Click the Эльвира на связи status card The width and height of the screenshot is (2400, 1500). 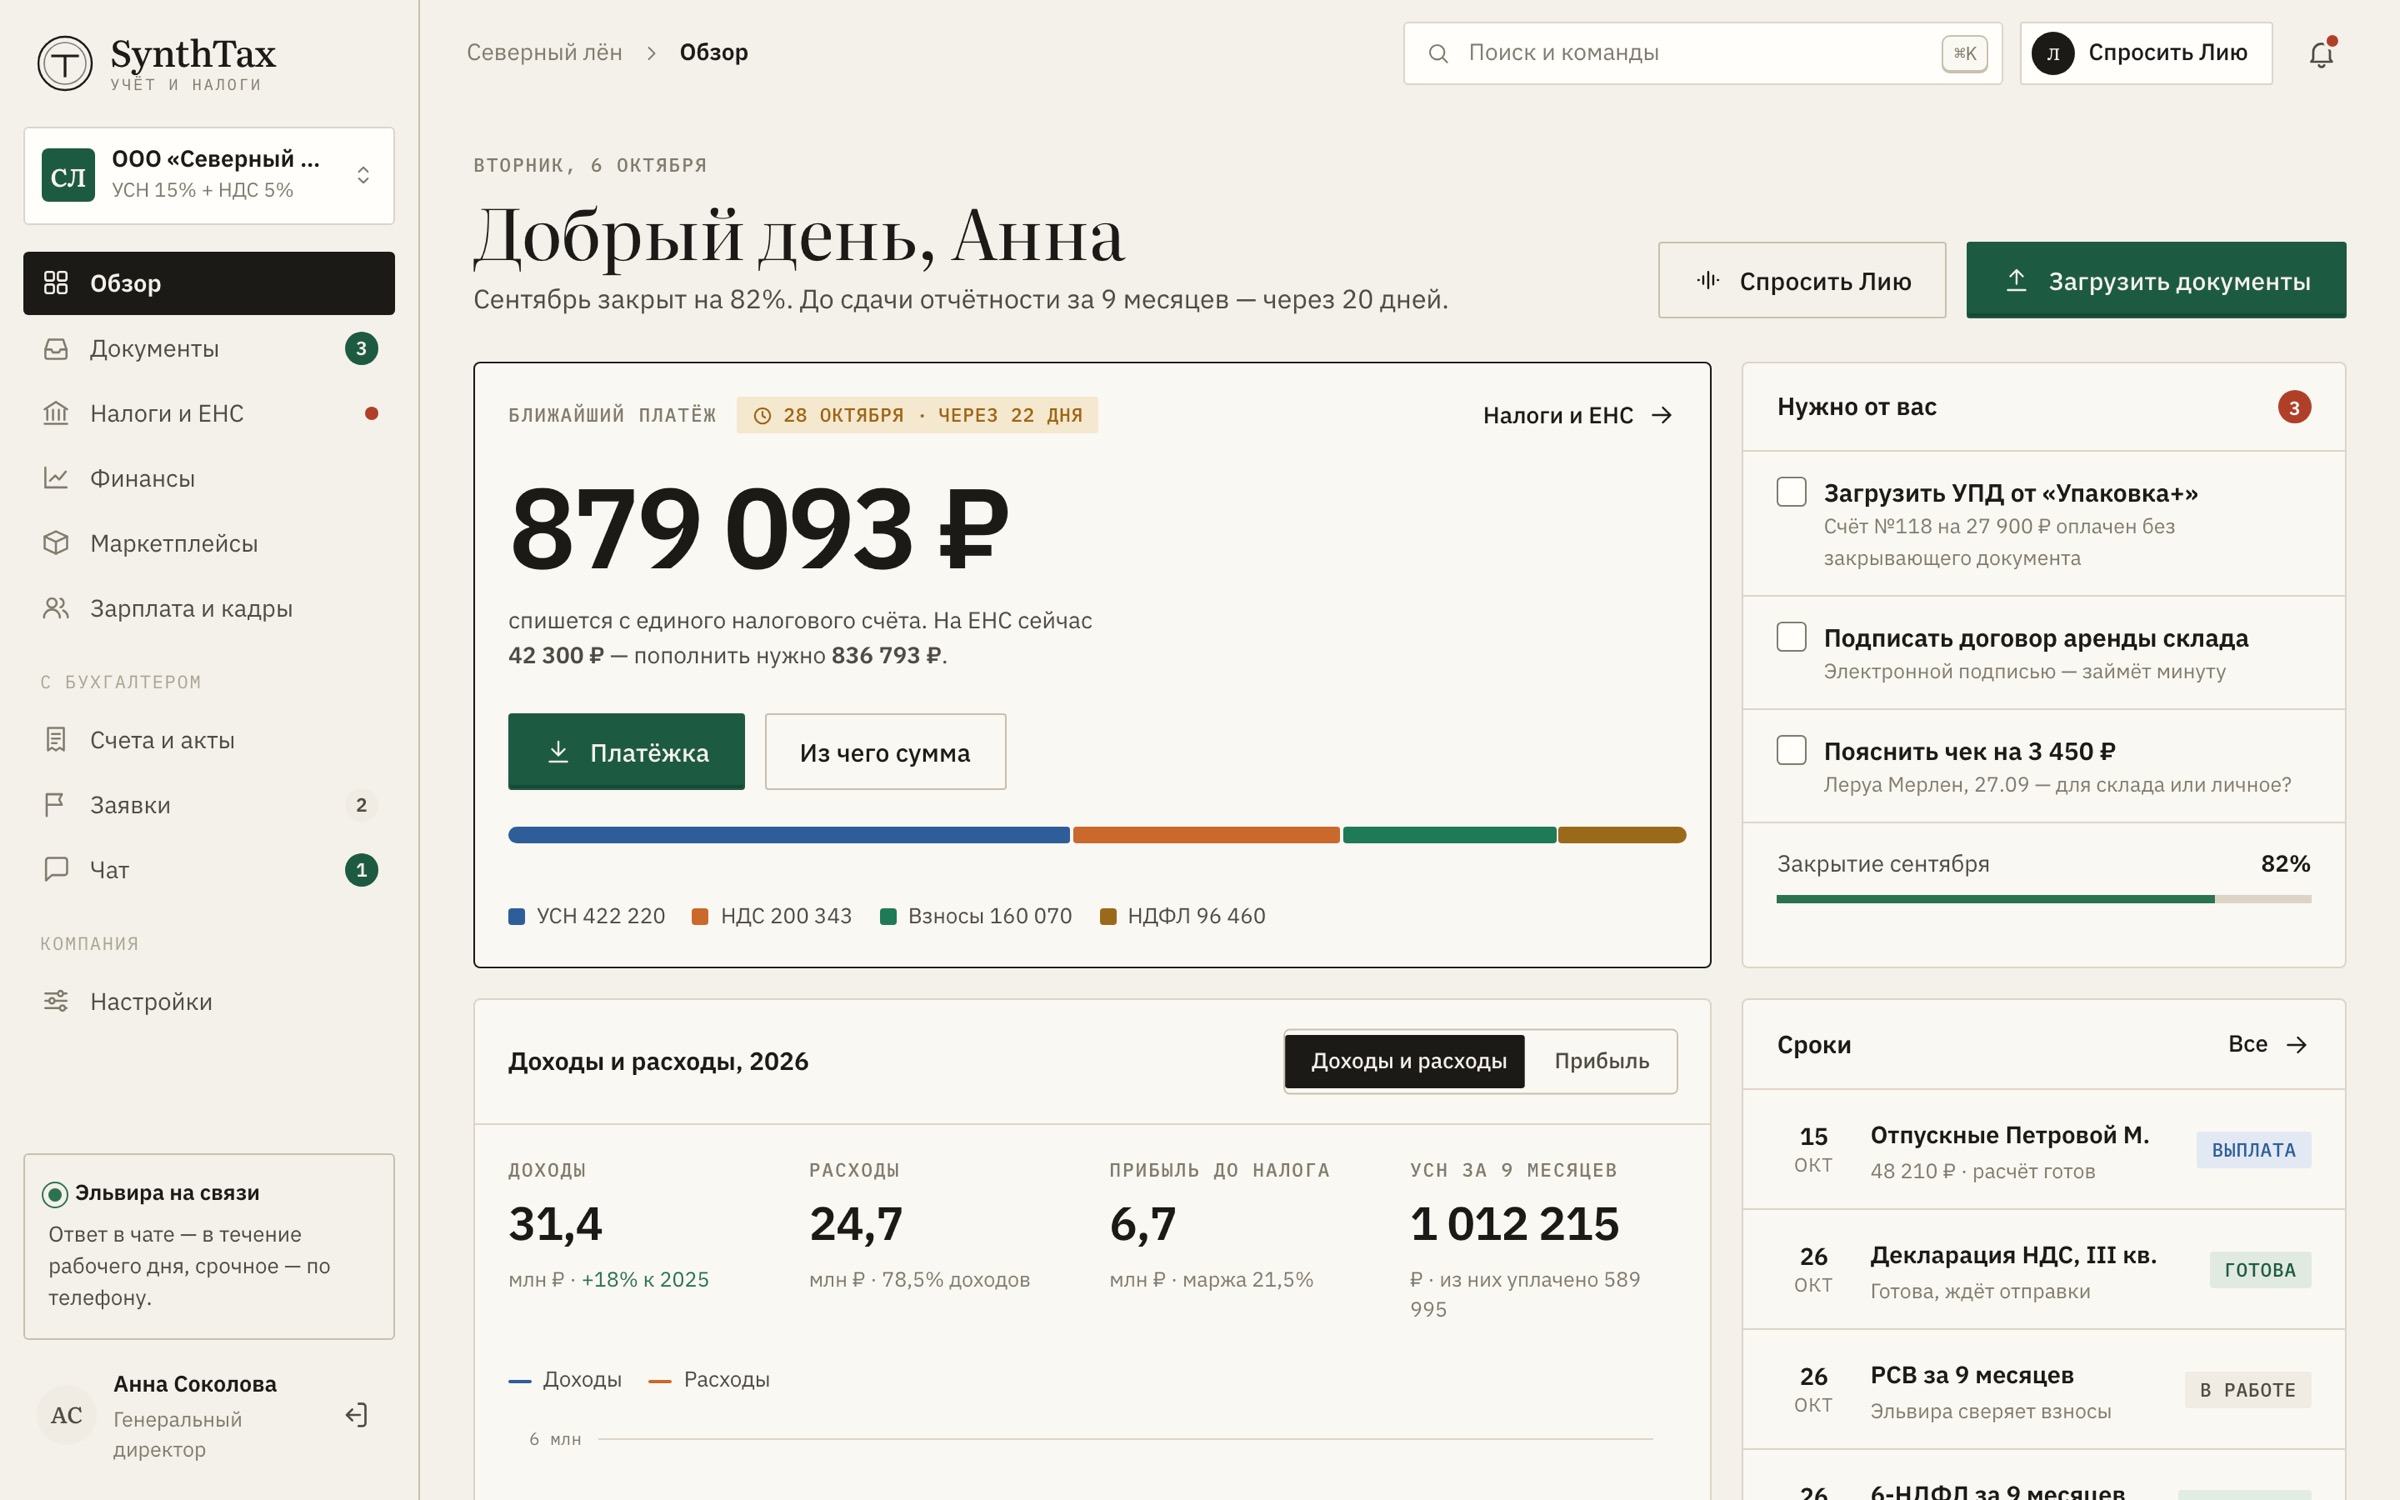(209, 1246)
